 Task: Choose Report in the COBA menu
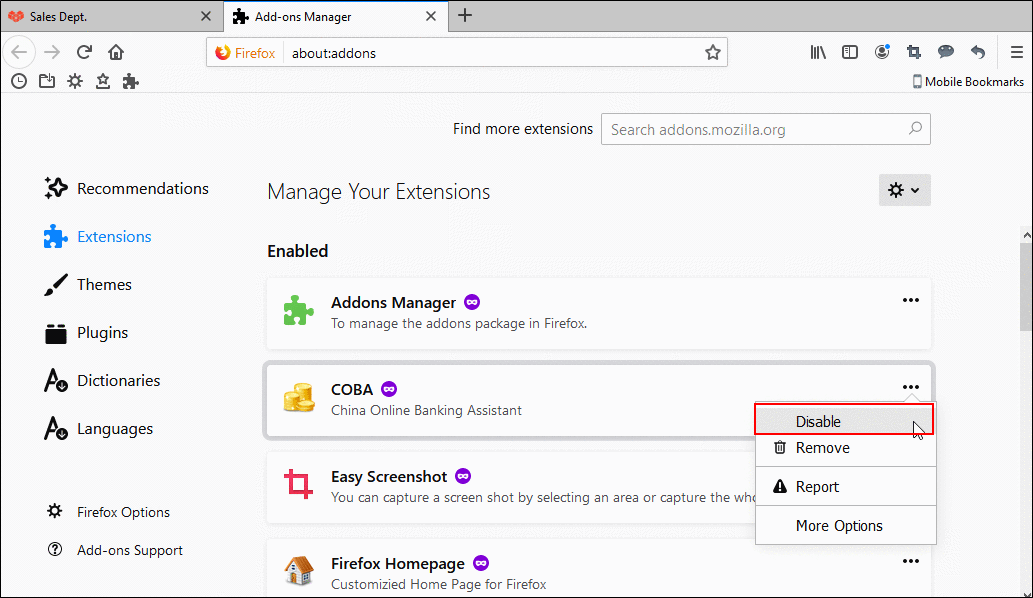pos(845,487)
